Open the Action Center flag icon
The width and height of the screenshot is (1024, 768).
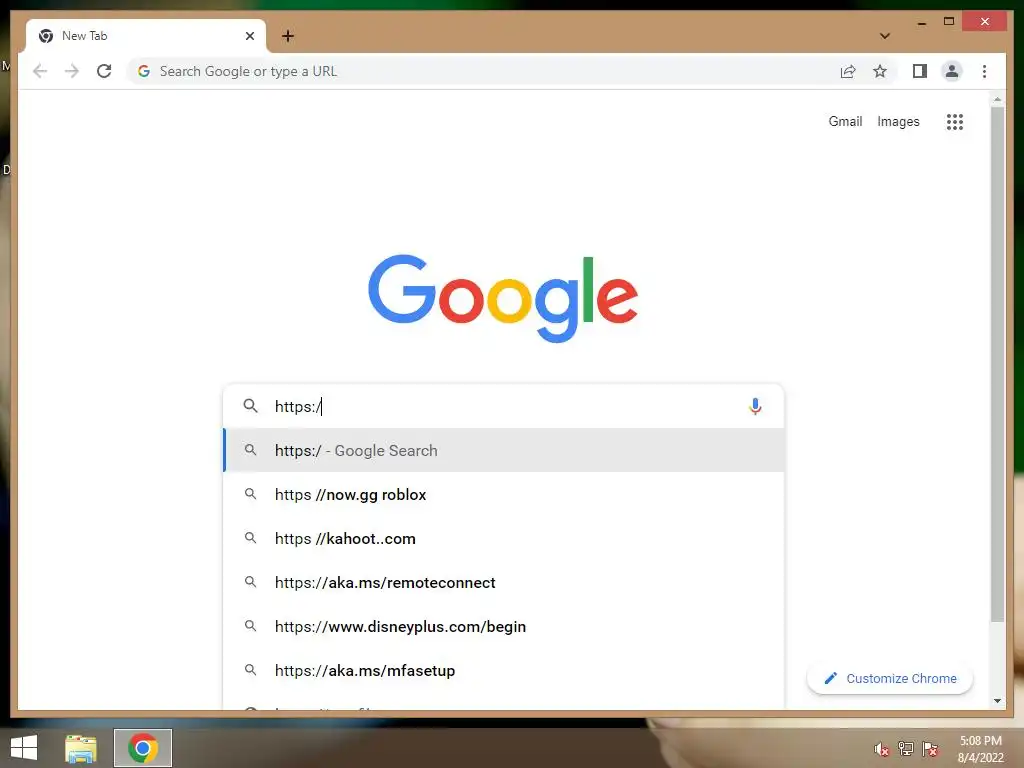coord(930,749)
